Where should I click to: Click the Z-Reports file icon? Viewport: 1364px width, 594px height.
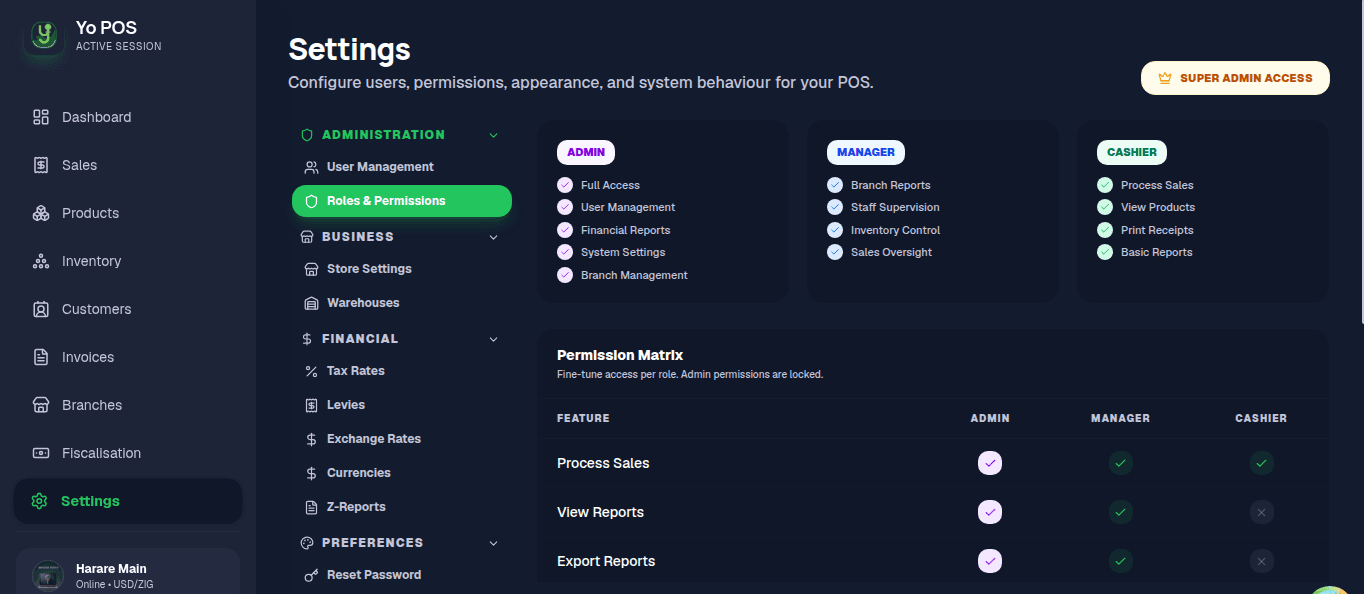tap(311, 507)
